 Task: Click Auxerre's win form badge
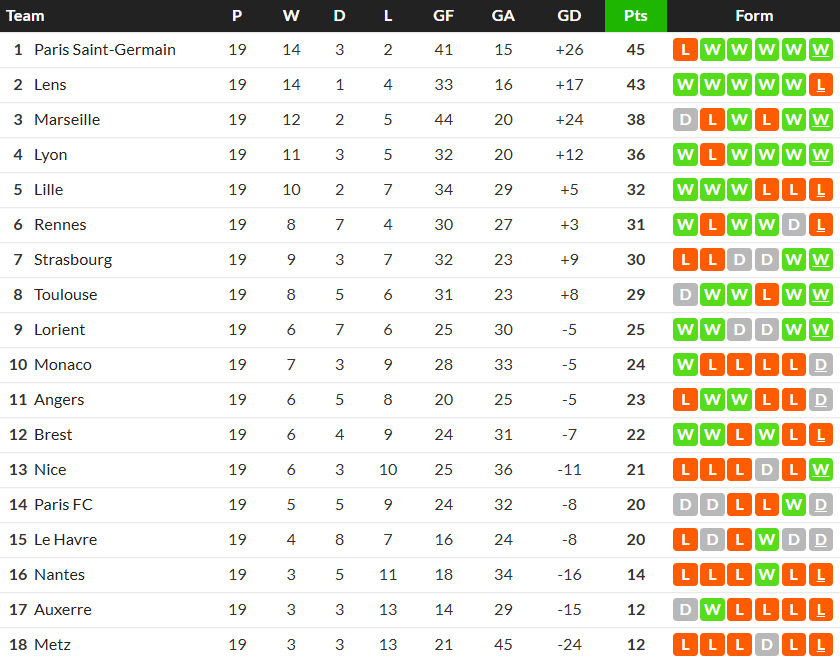pos(712,610)
